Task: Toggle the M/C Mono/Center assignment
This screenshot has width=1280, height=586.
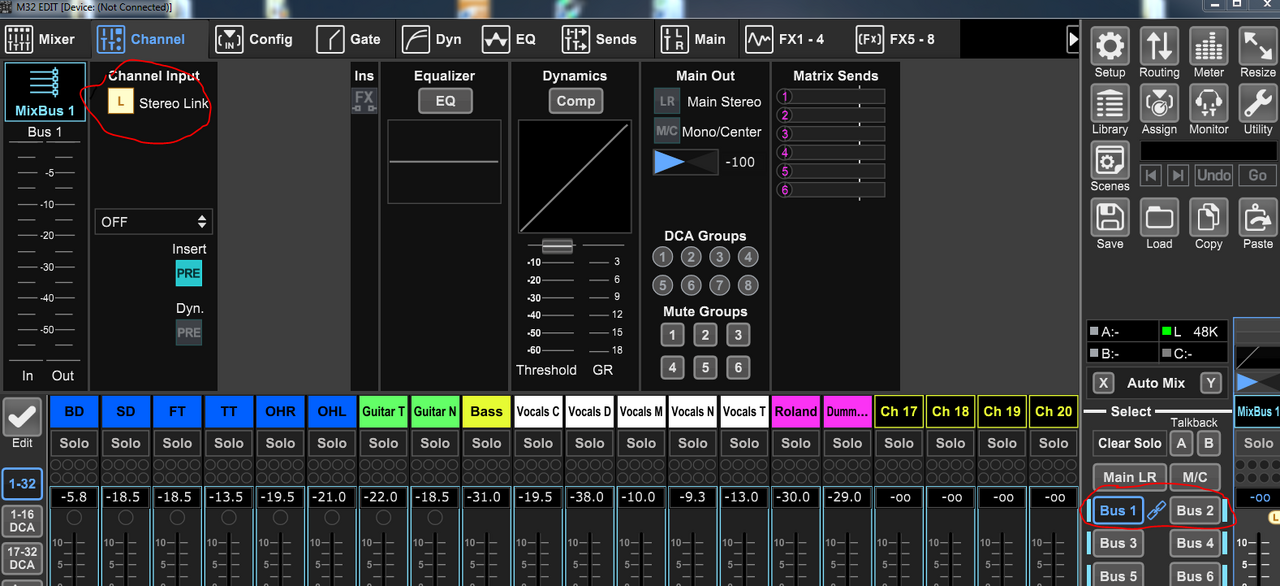Action: click(667, 131)
